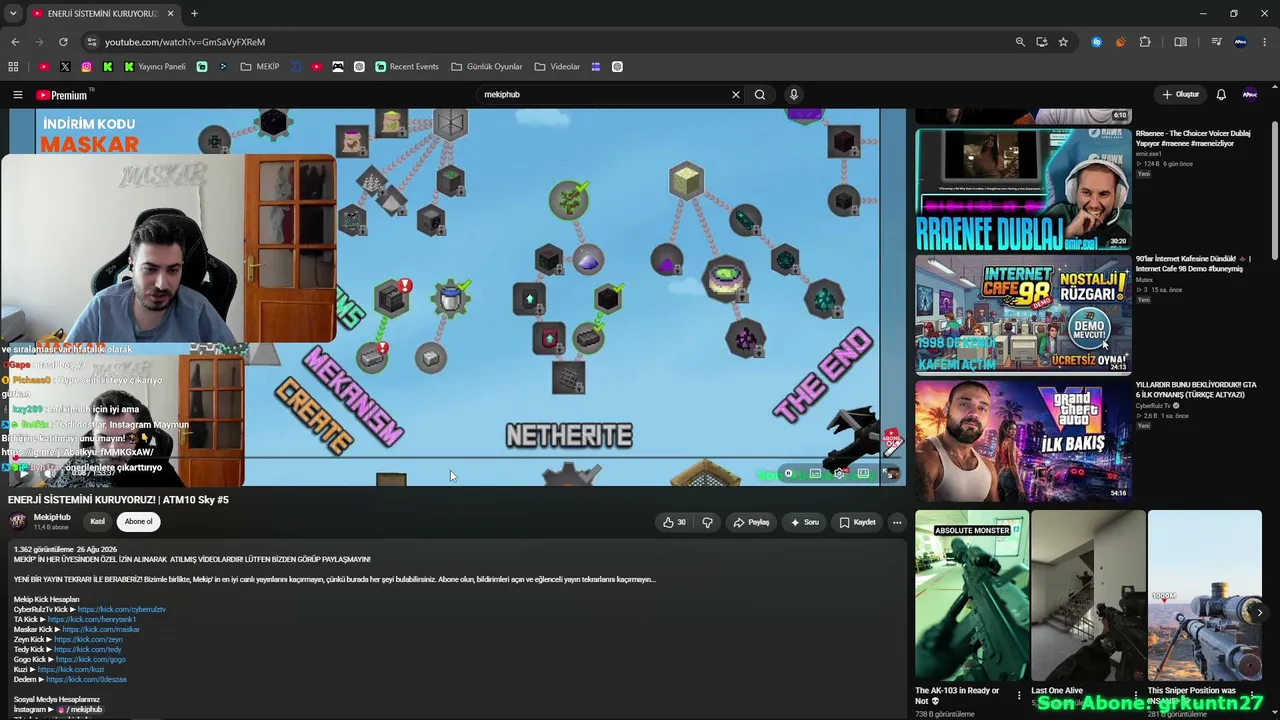
Task: Toggle Chrome reading mode side panel
Action: point(1181,42)
